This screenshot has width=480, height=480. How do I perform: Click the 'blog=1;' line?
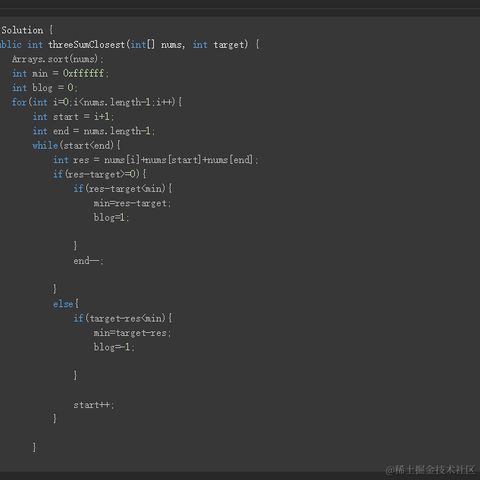click(111, 218)
